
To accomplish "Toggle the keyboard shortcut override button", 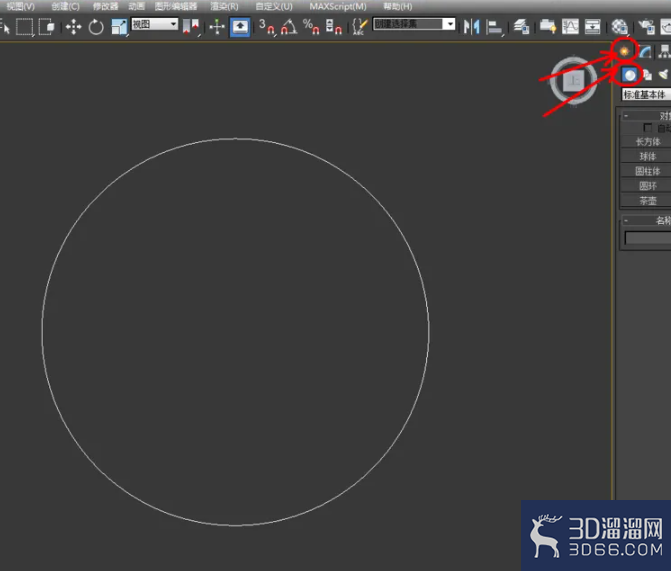I will click(240, 27).
